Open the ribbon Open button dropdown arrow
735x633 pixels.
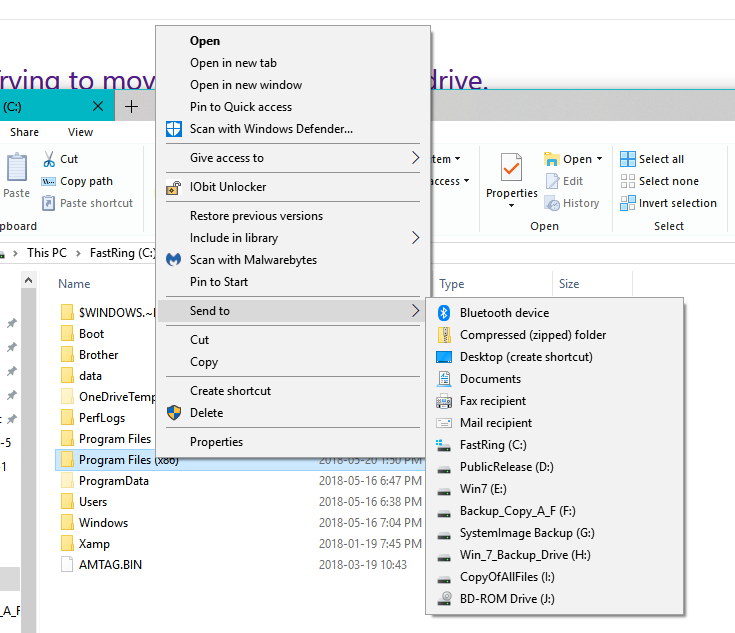coord(600,159)
